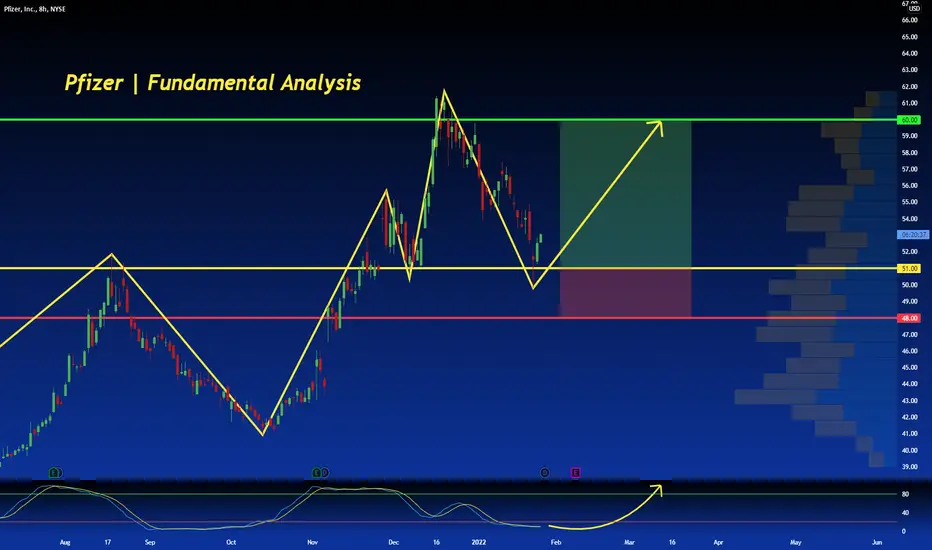Click the Apr label on time axis
Image resolution: width=932 pixels, height=550 pixels.
pos(718,542)
